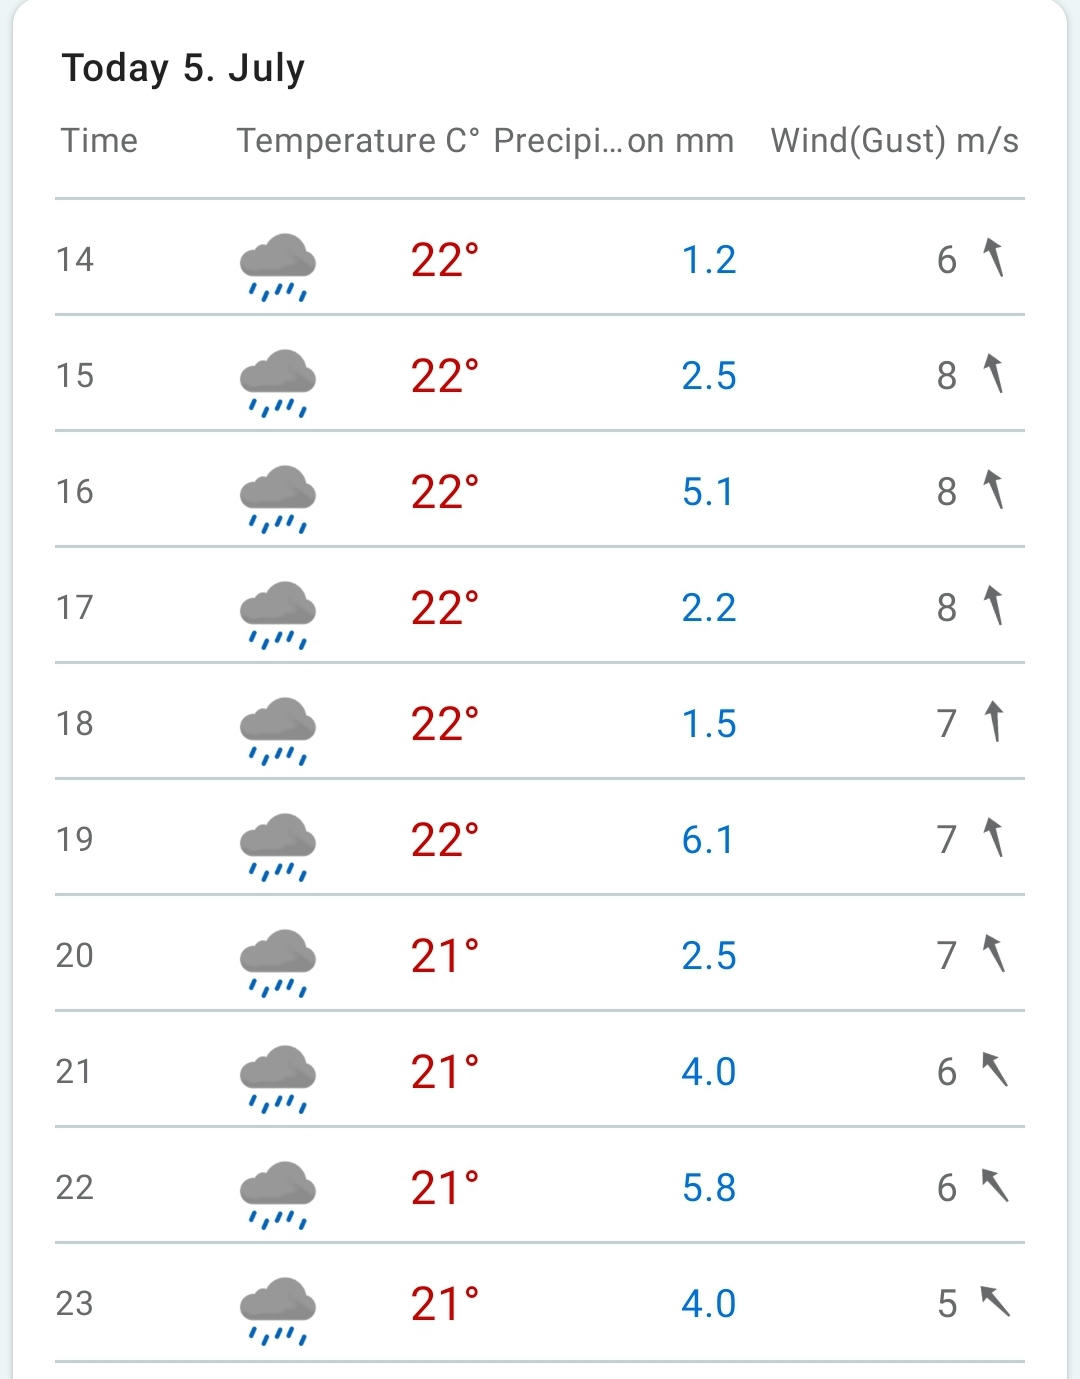
Task: Click the rain cloud icon at hour 21
Action: click(277, 1078)
